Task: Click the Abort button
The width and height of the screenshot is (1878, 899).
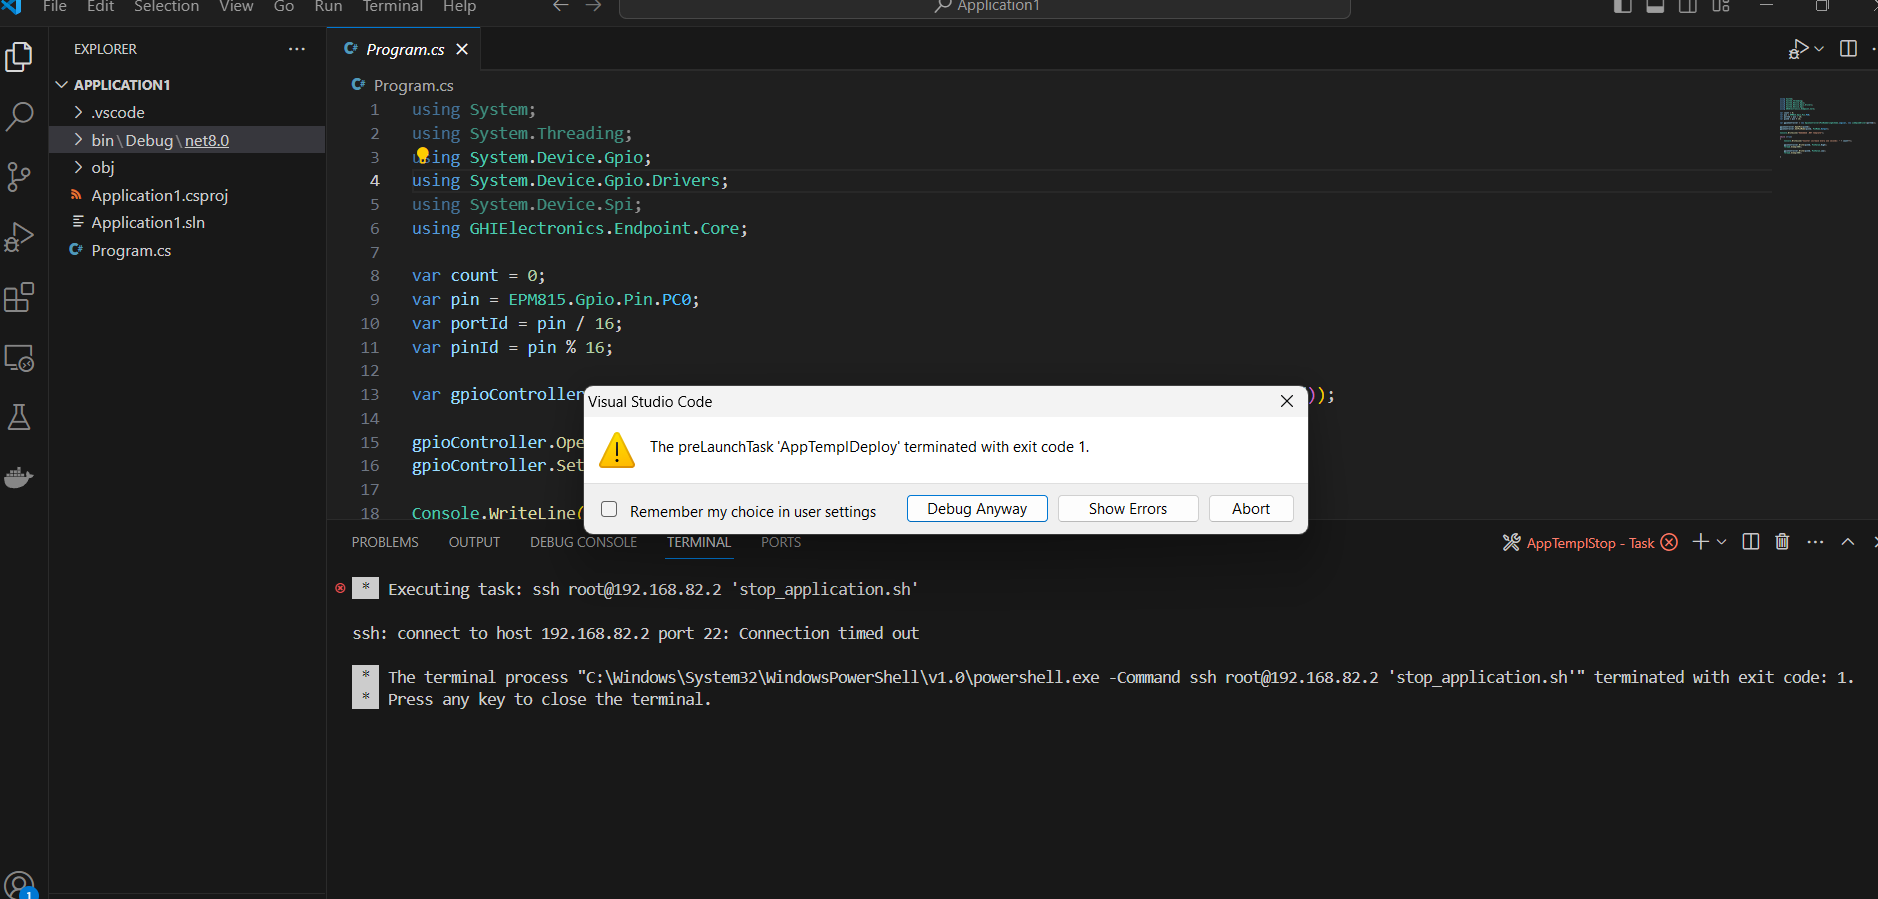Action: point(1251,509)
